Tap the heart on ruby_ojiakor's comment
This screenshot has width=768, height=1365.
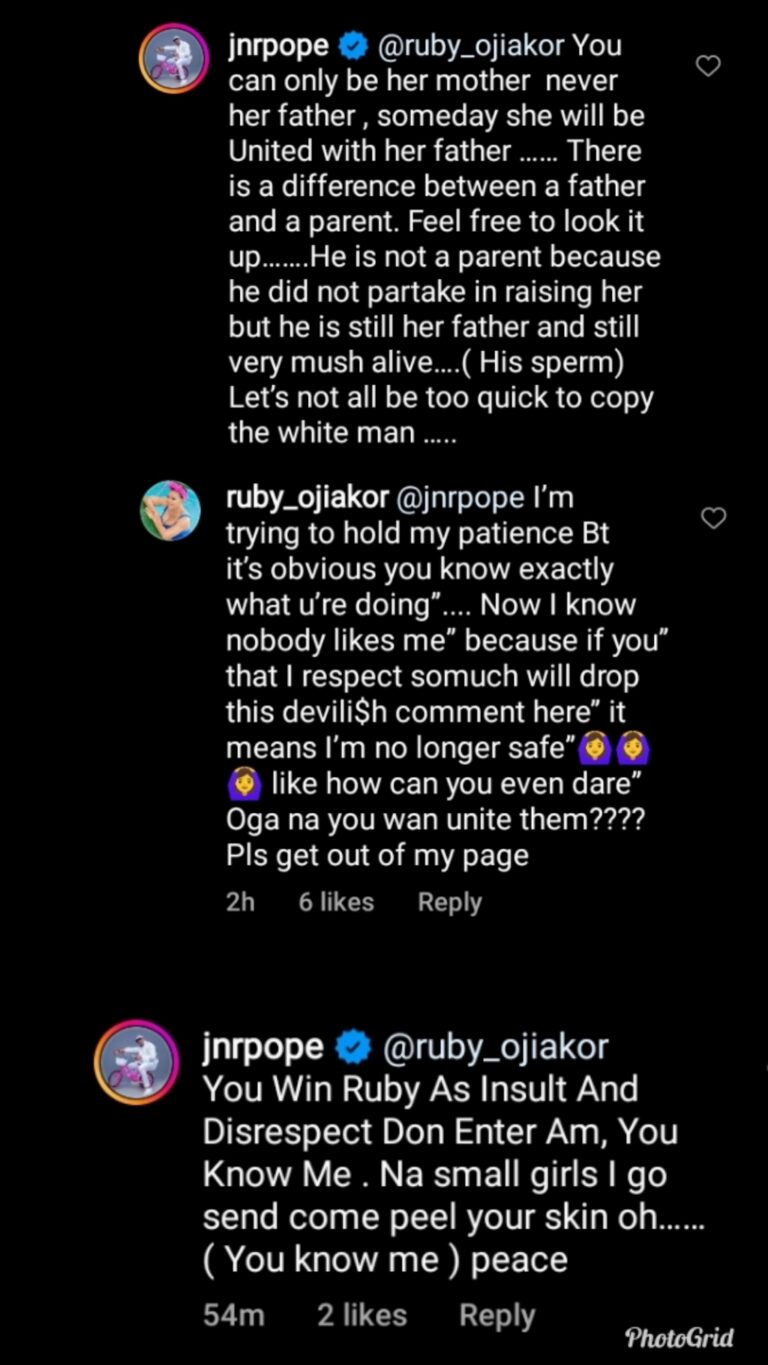712,518
